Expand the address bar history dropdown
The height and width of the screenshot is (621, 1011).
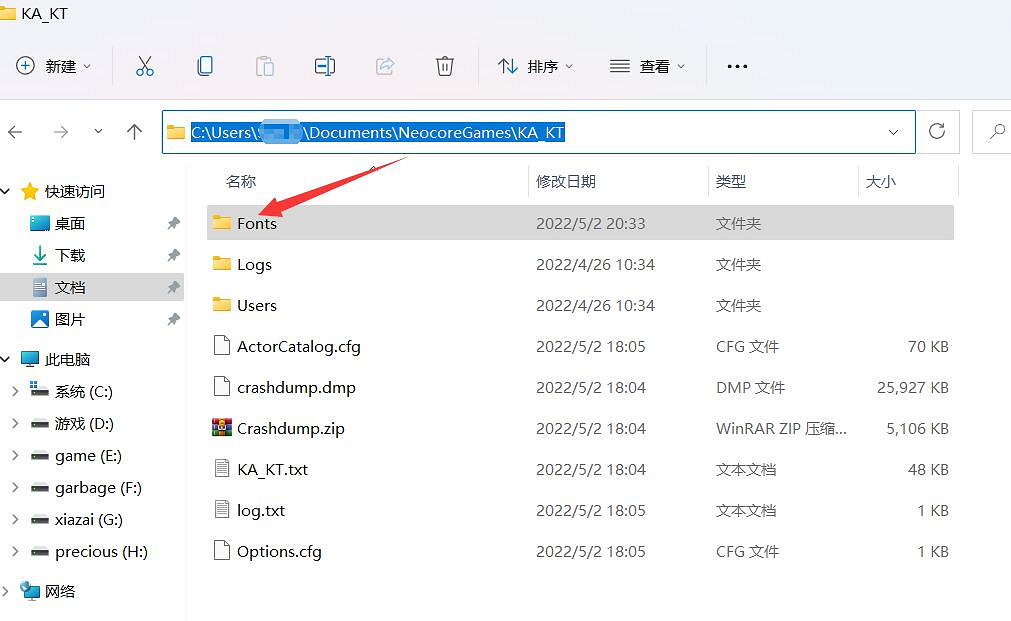pos(893,132)
